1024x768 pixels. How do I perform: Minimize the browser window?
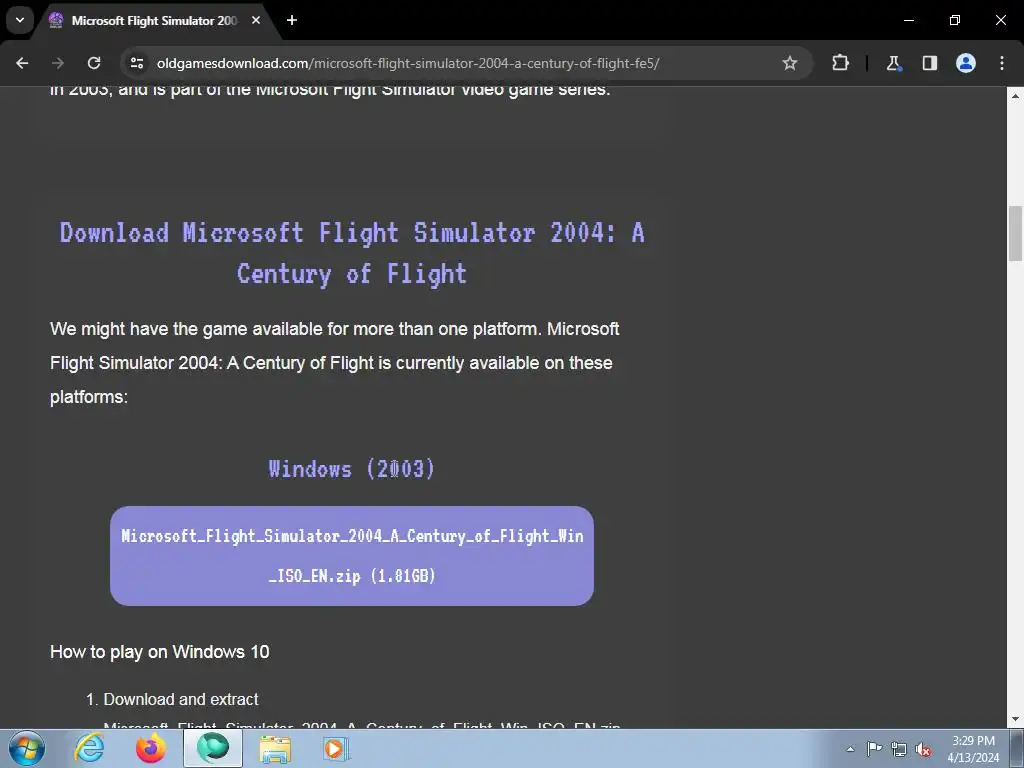coord(908,20)
